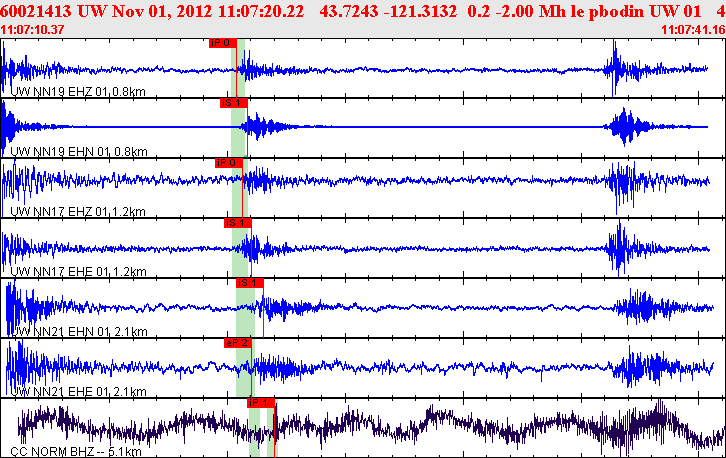
Task: Select the S 1 pick flag on NN17 EHE
Action: click(236, 222)
